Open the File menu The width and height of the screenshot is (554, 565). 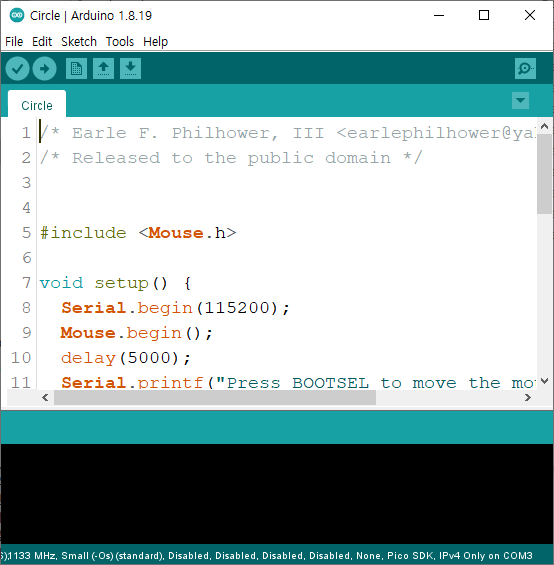pos(14,41)
